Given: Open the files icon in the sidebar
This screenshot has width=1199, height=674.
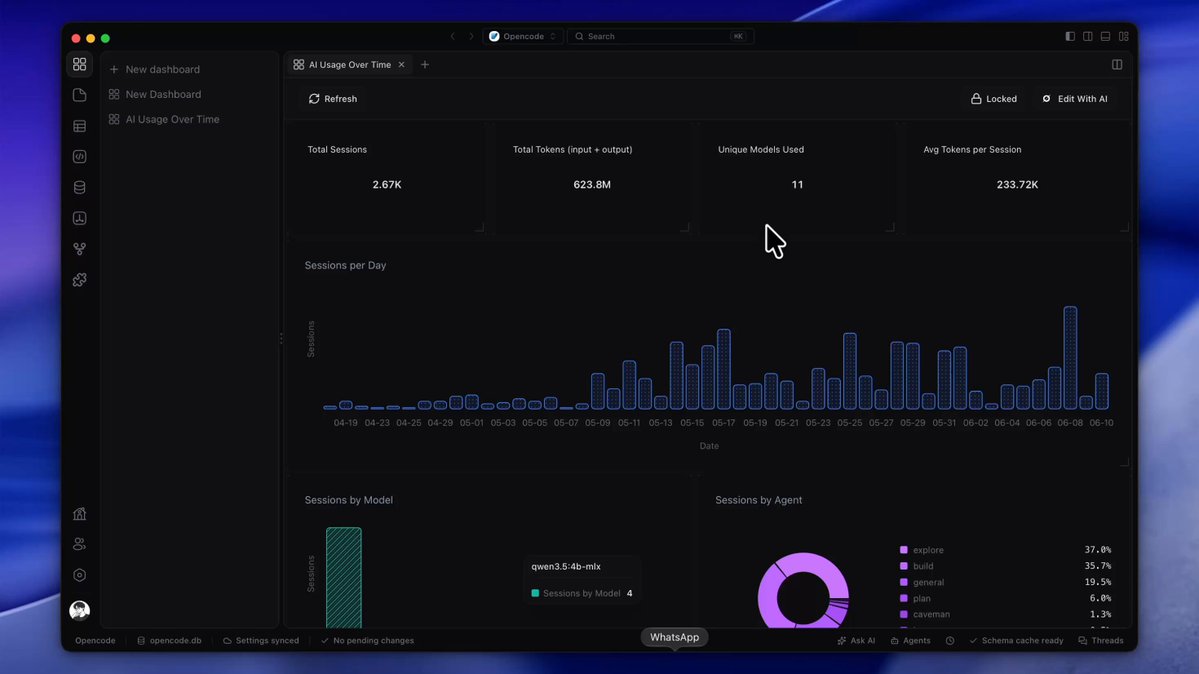Looking at the screenshot, I should 80,96.
